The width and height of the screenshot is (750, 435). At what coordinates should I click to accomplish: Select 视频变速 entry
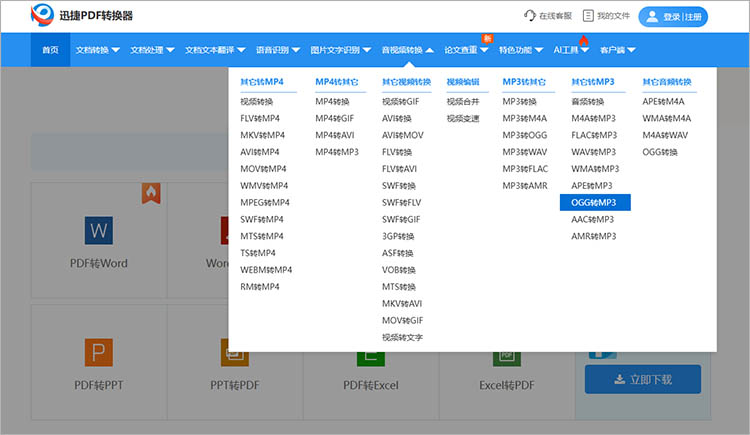pyautogui.click(x=463, y=118)
